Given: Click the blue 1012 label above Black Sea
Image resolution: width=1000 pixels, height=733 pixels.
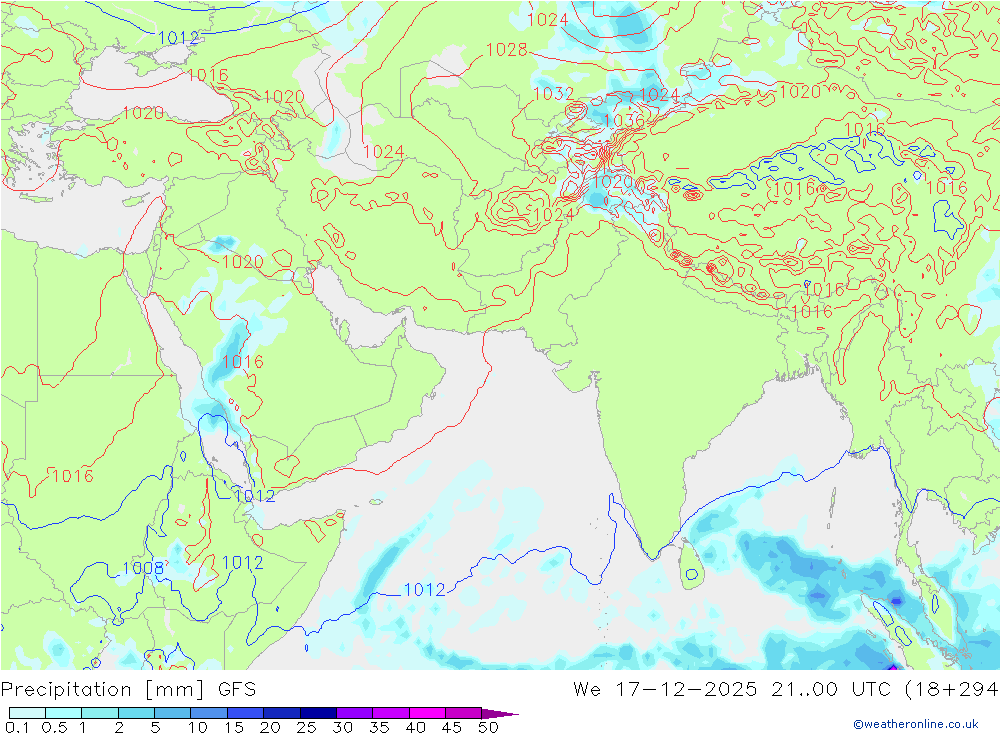Looking at the screenshot, I should [x=179, y=38].
